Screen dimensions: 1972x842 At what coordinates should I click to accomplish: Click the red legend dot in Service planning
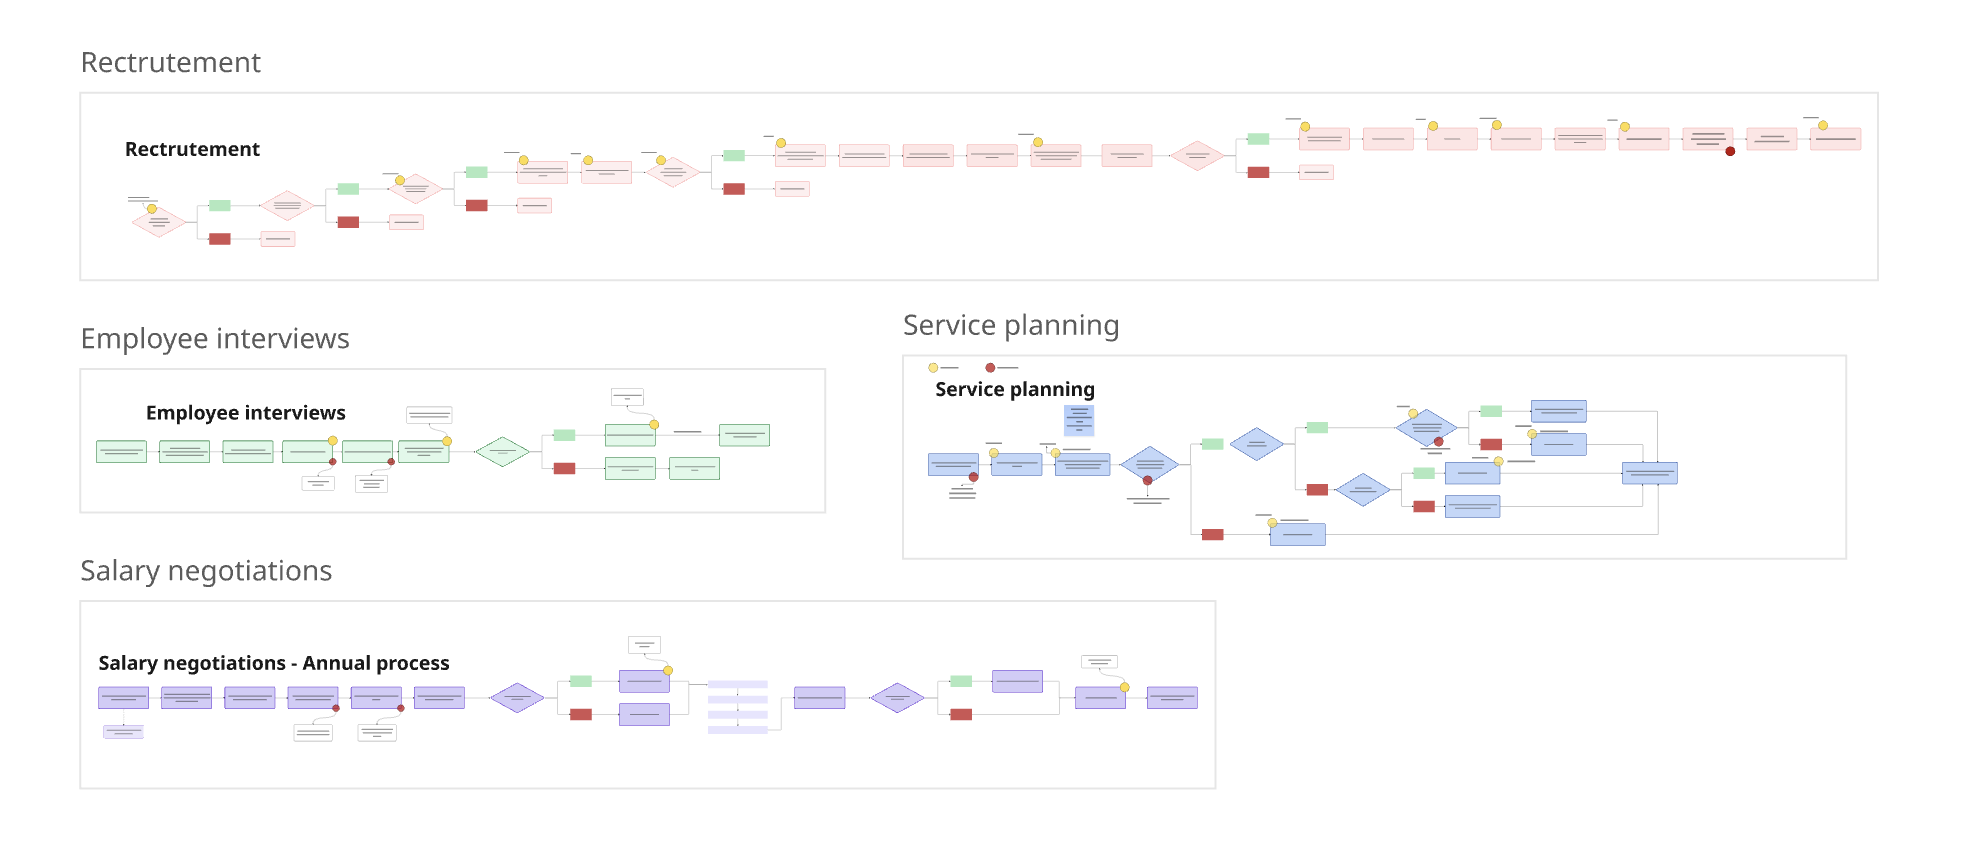tap(990, 368)
